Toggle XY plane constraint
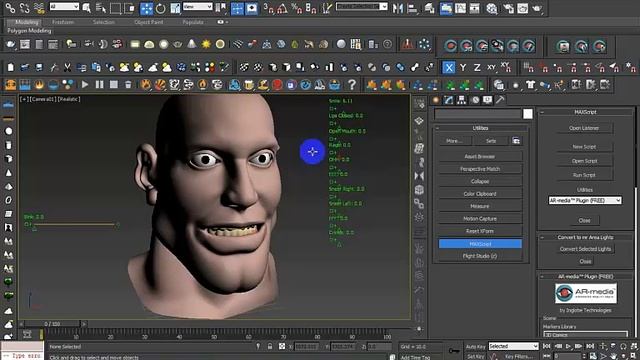 491,67
